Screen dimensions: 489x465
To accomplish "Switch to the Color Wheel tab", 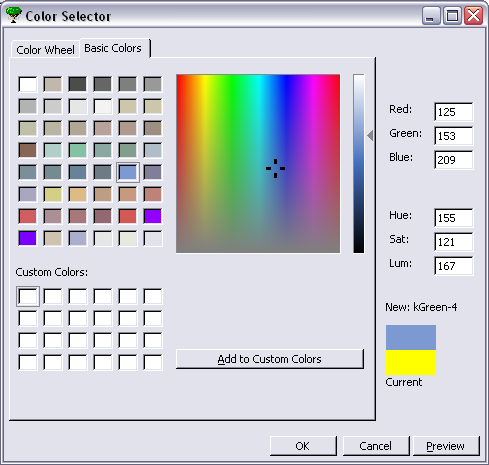I will 45,50.
